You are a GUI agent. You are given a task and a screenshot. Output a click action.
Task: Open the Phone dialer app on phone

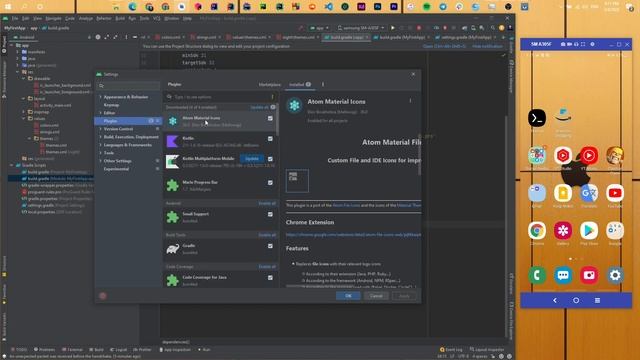pos(537,275)
